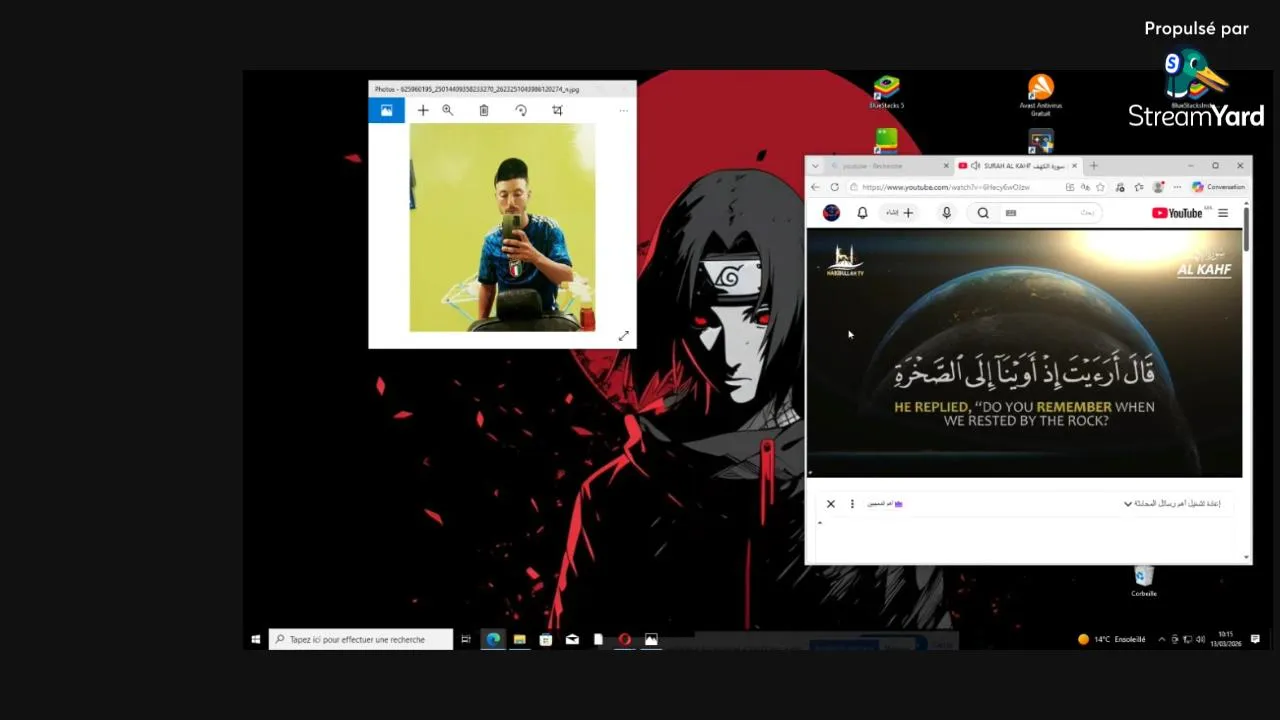
Task: Open the weather widget showing 14°C Ensoleillé
Action: [x=1112, y=639]
